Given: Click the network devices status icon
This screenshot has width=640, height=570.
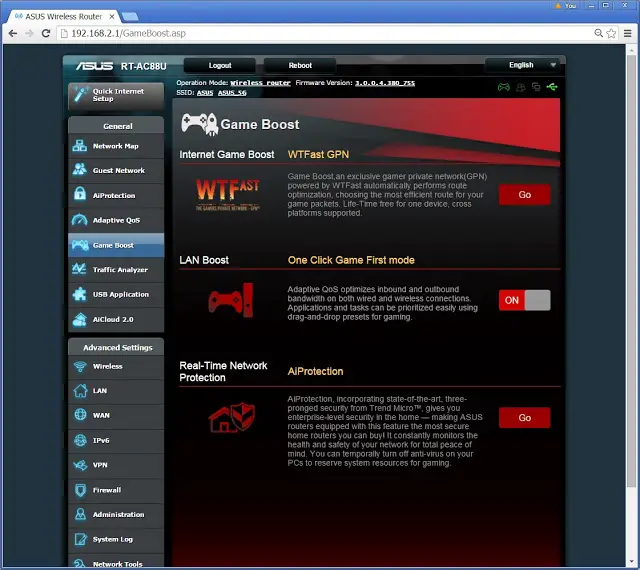Looking at the screenshot, I should pos(536,87).
